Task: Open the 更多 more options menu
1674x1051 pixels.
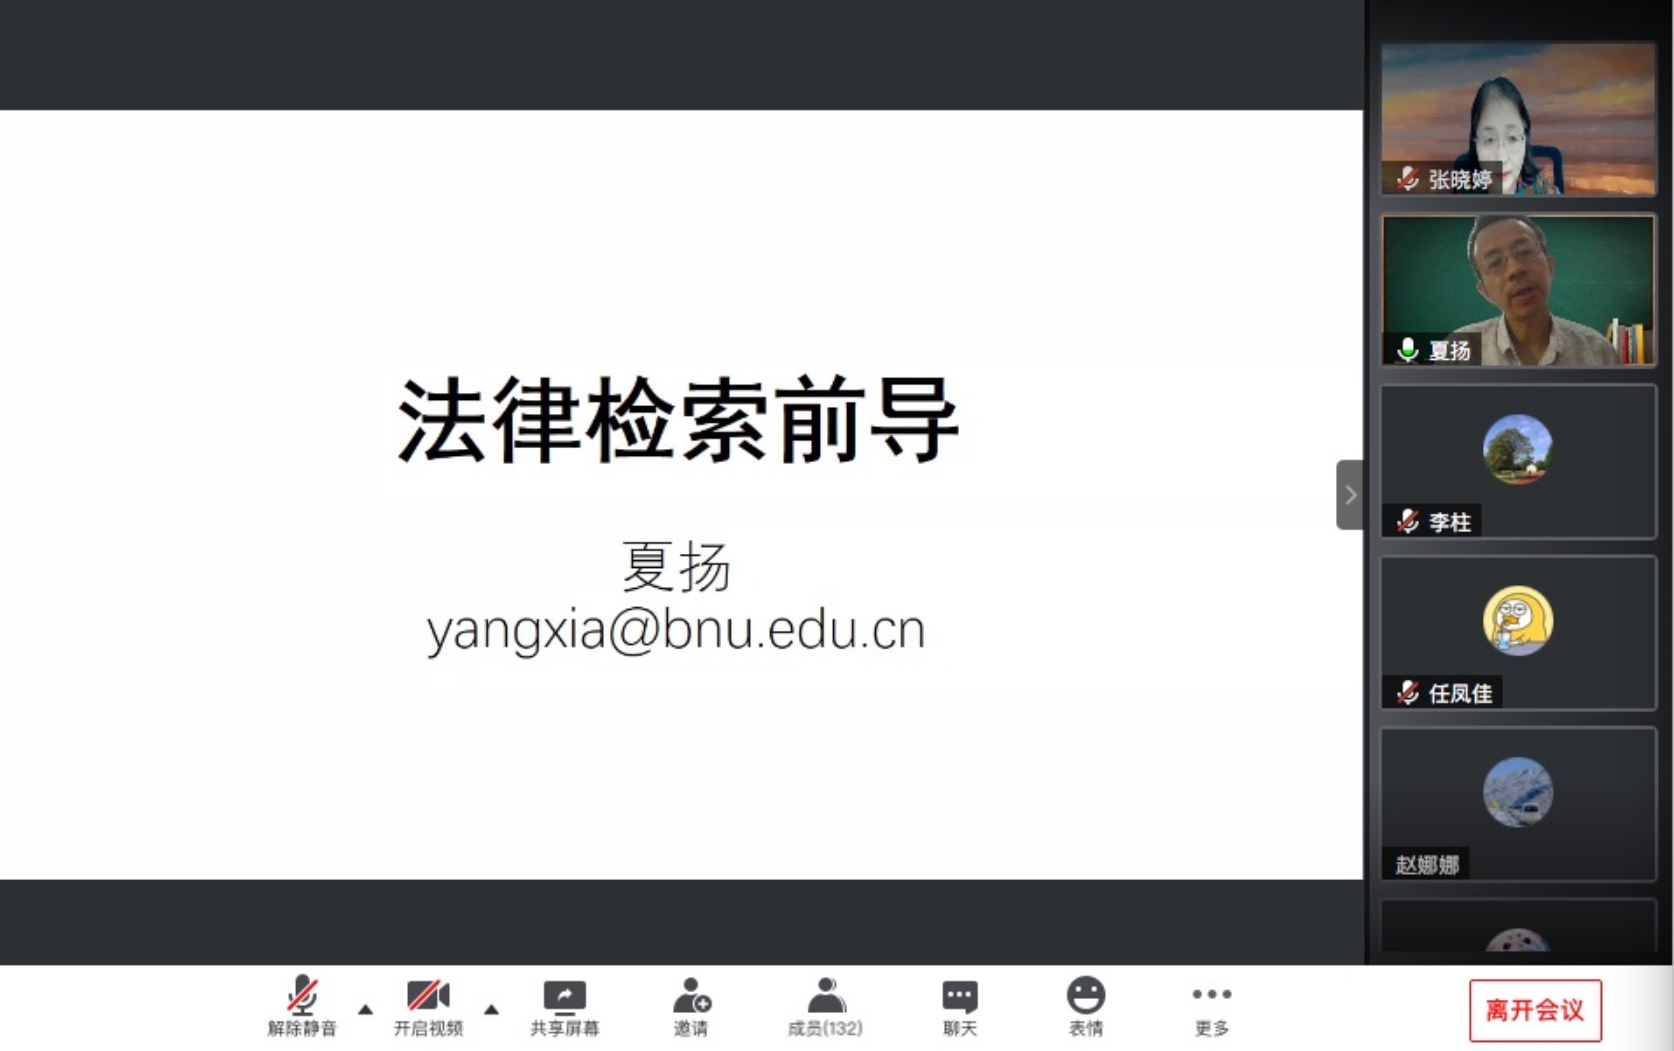Action: (x=1211, y=1006)
